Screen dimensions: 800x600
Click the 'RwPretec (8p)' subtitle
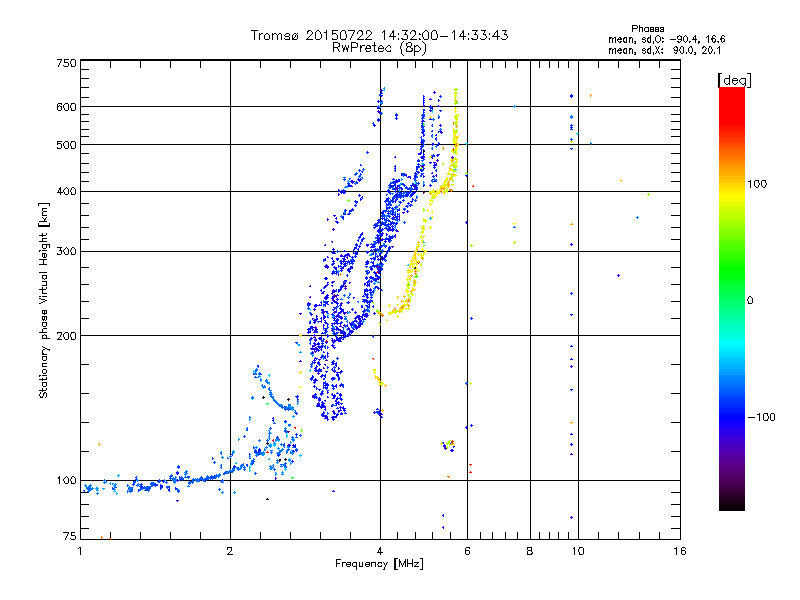point(379,48)
